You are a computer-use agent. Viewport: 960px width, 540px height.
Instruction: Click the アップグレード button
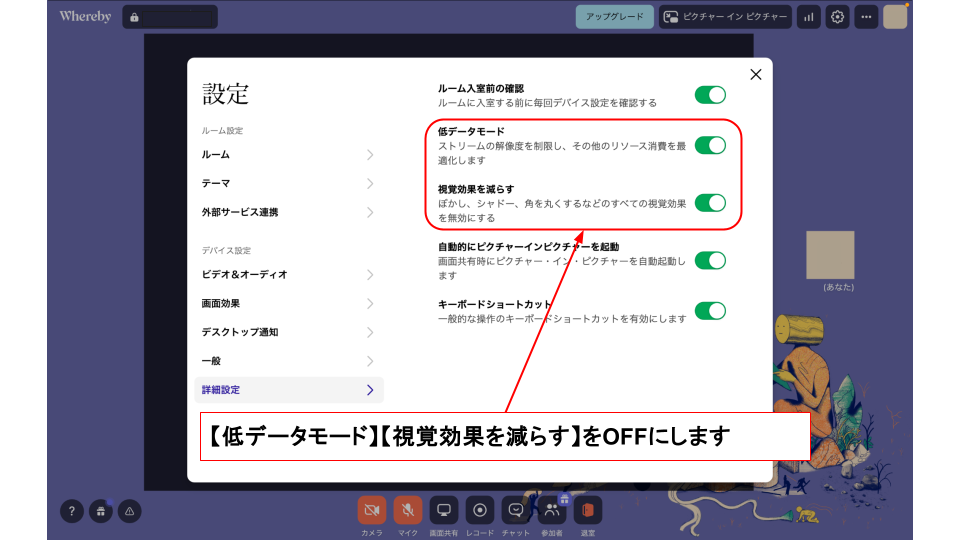point(614,17)
